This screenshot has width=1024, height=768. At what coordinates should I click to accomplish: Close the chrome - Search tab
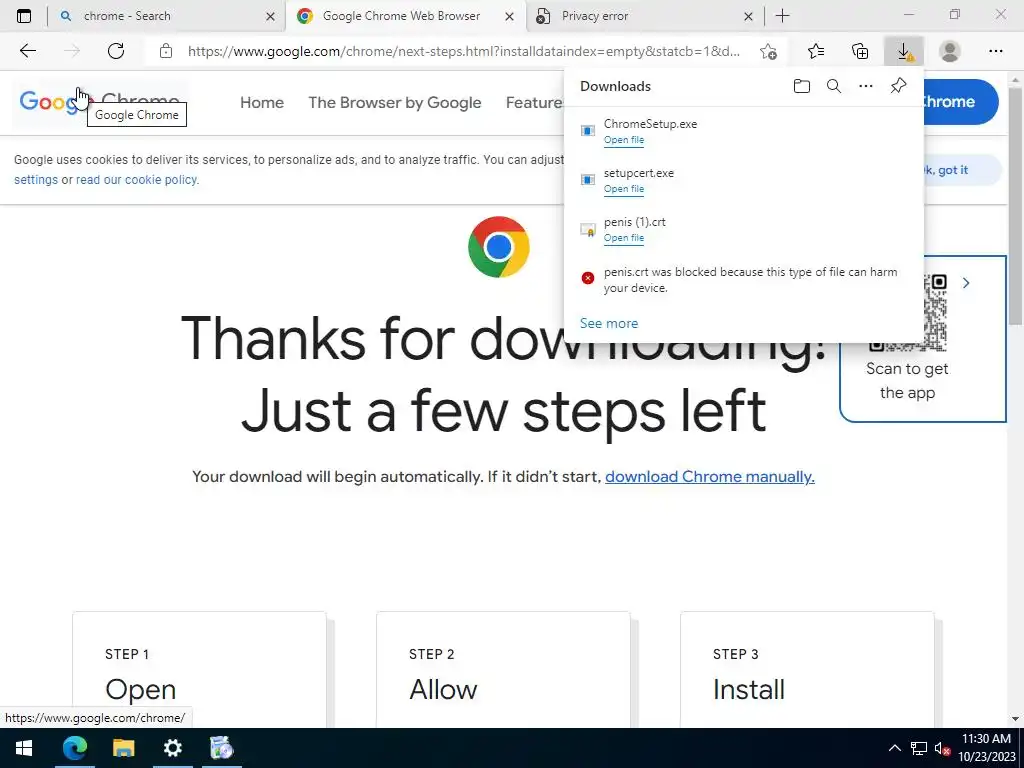(270, 17)
